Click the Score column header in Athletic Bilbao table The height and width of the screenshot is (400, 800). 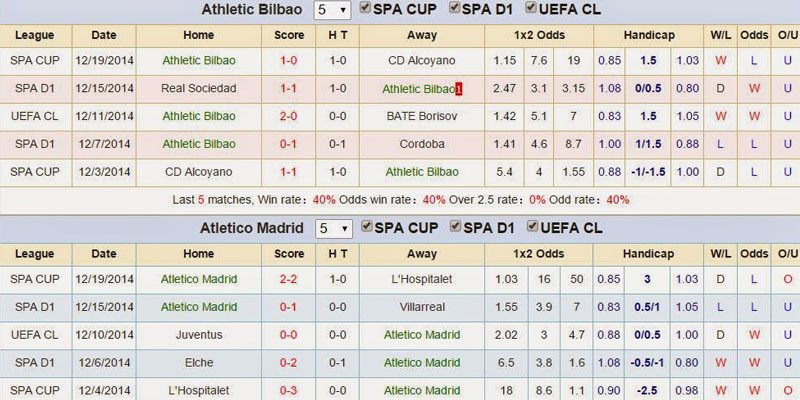pyautogui.click(x=289, y=35)
